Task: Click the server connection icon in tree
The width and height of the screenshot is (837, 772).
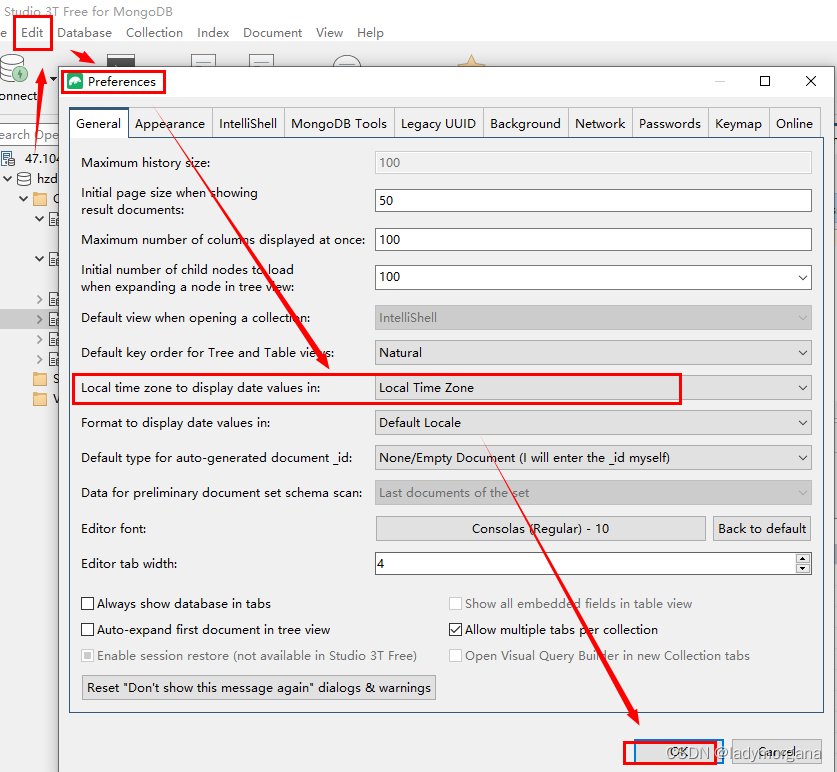Action: 8,159
